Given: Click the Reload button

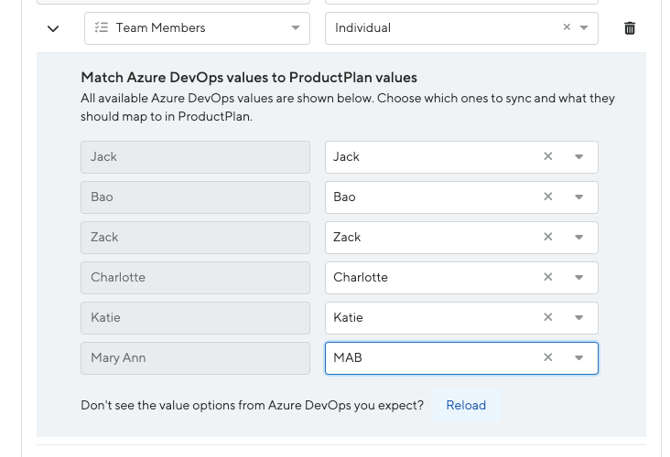Looking at the screenshot, I should click(466, 405).
